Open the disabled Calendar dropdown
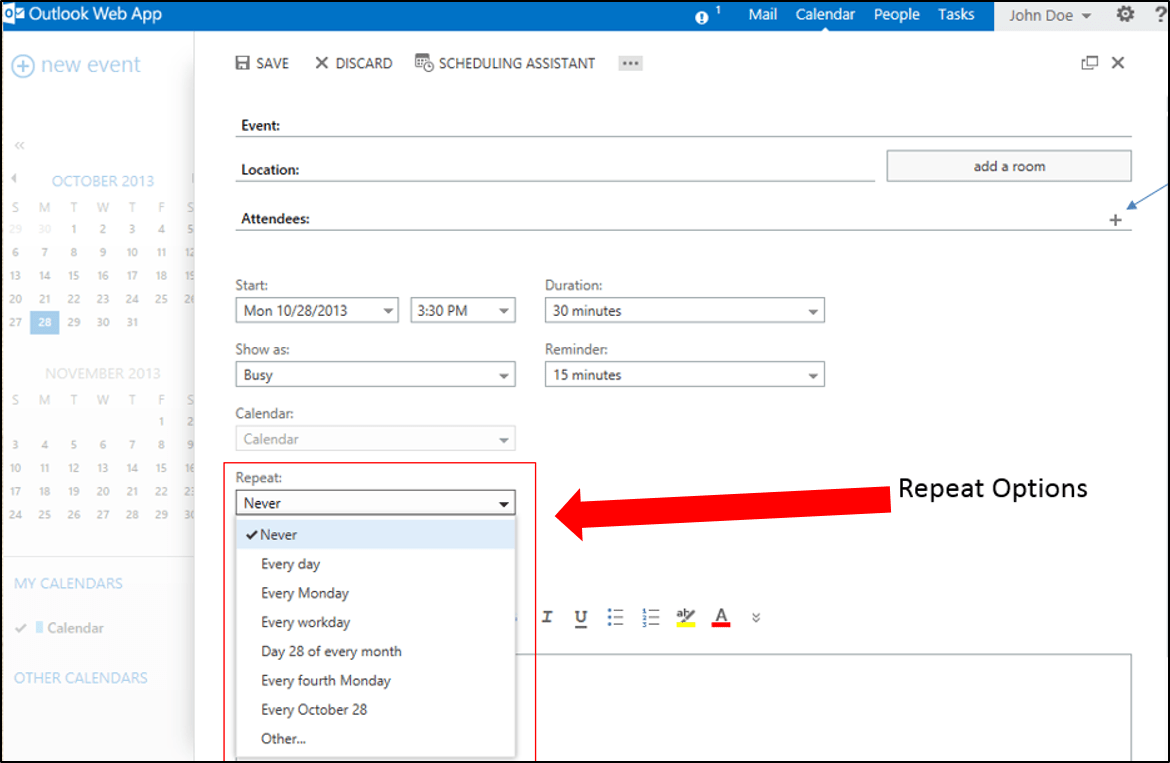This screenshot has height=763, width=1170. 375,439
